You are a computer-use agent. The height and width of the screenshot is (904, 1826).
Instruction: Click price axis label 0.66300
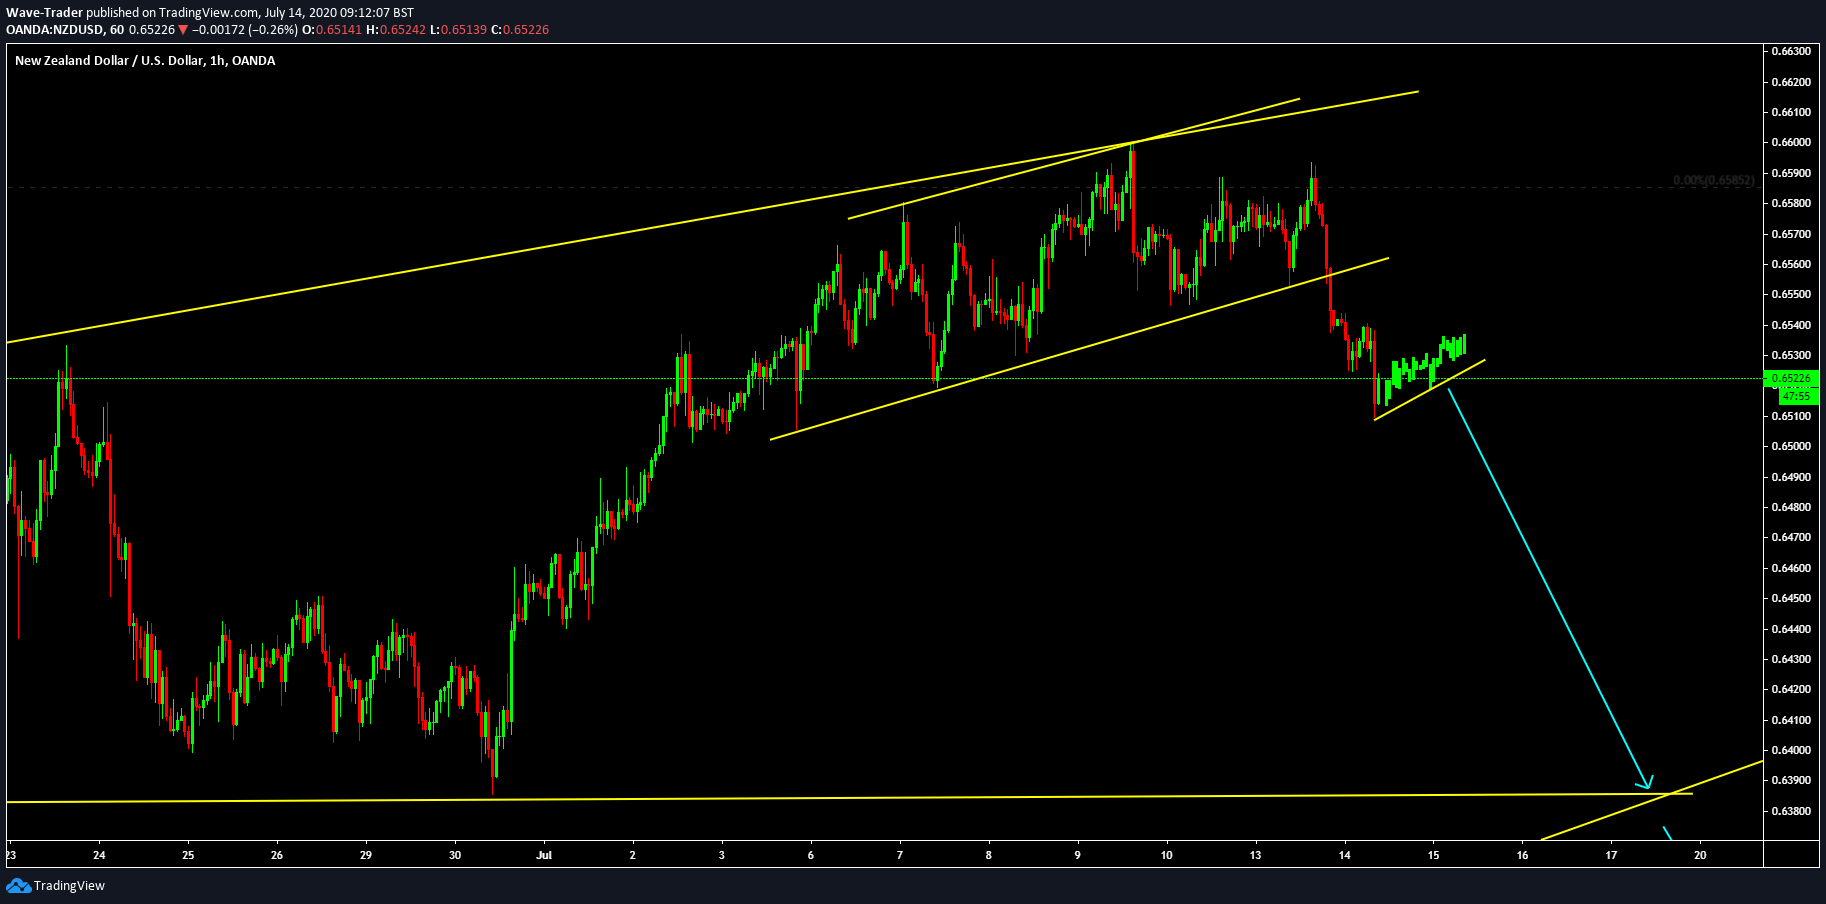click(x=1790, y=51)
